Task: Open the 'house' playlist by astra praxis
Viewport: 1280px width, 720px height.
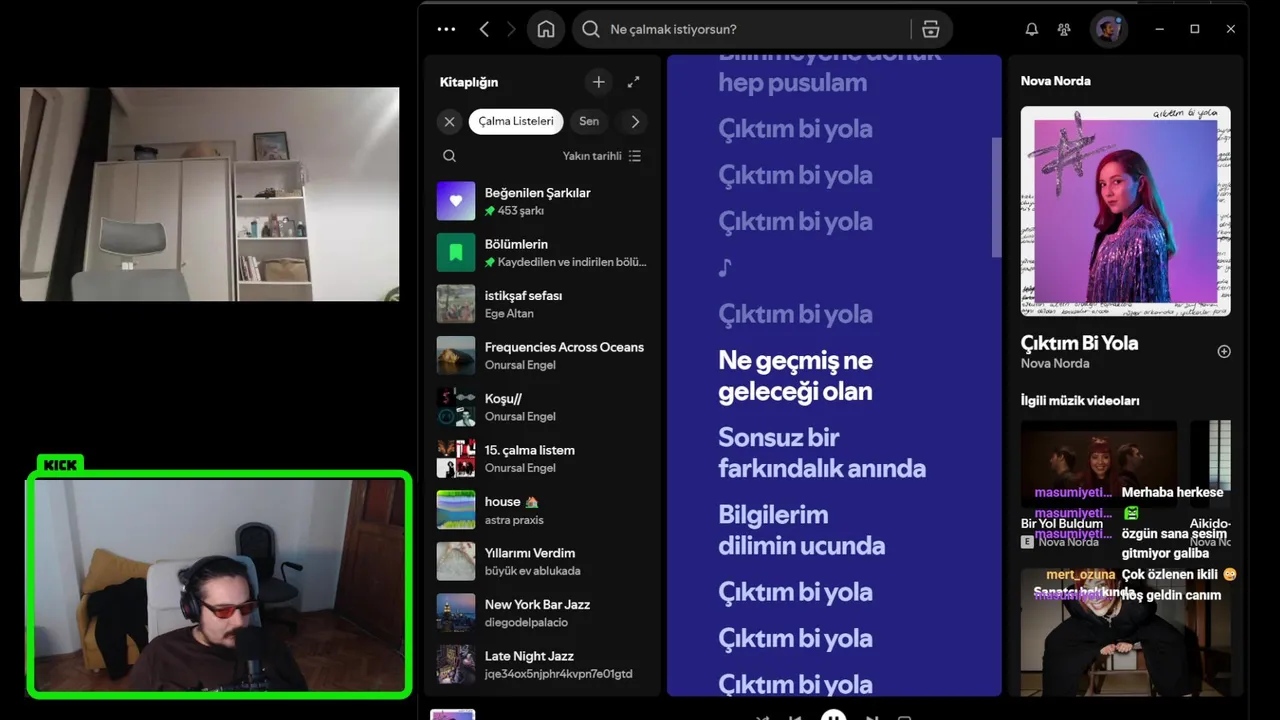Action: pyautogui.click(x=542, y=510)
